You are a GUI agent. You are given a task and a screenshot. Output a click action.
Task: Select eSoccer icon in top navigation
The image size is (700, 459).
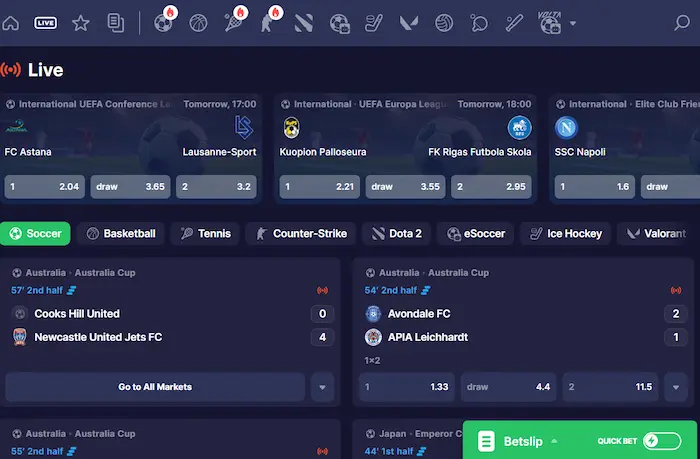point(339,24)
